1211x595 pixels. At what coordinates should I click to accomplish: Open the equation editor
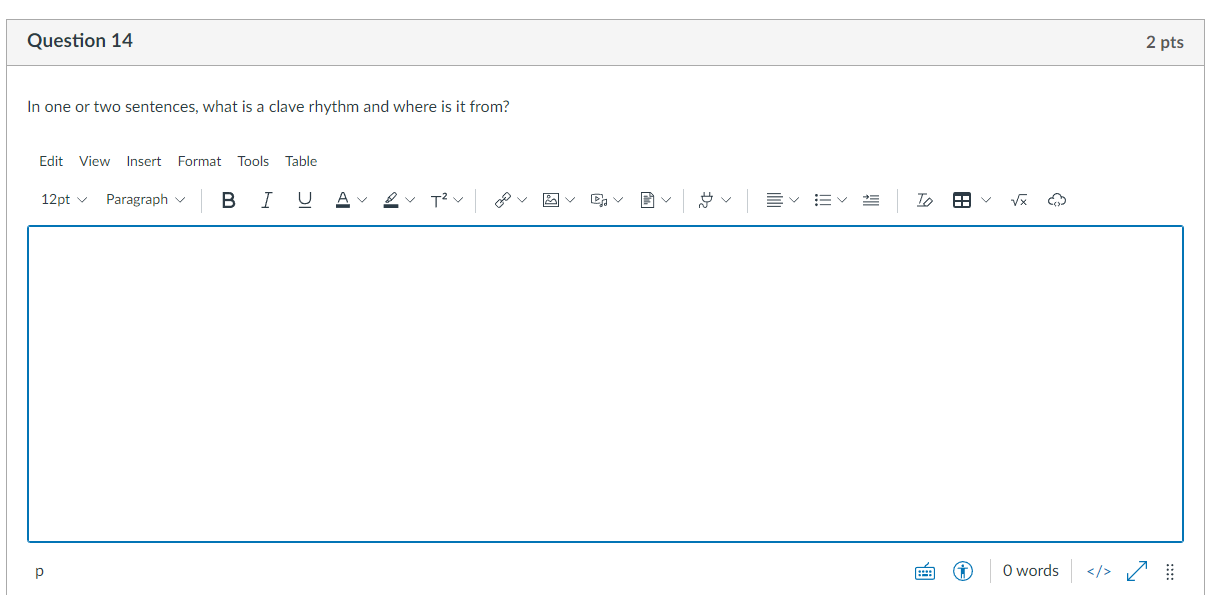(1019, 199)
